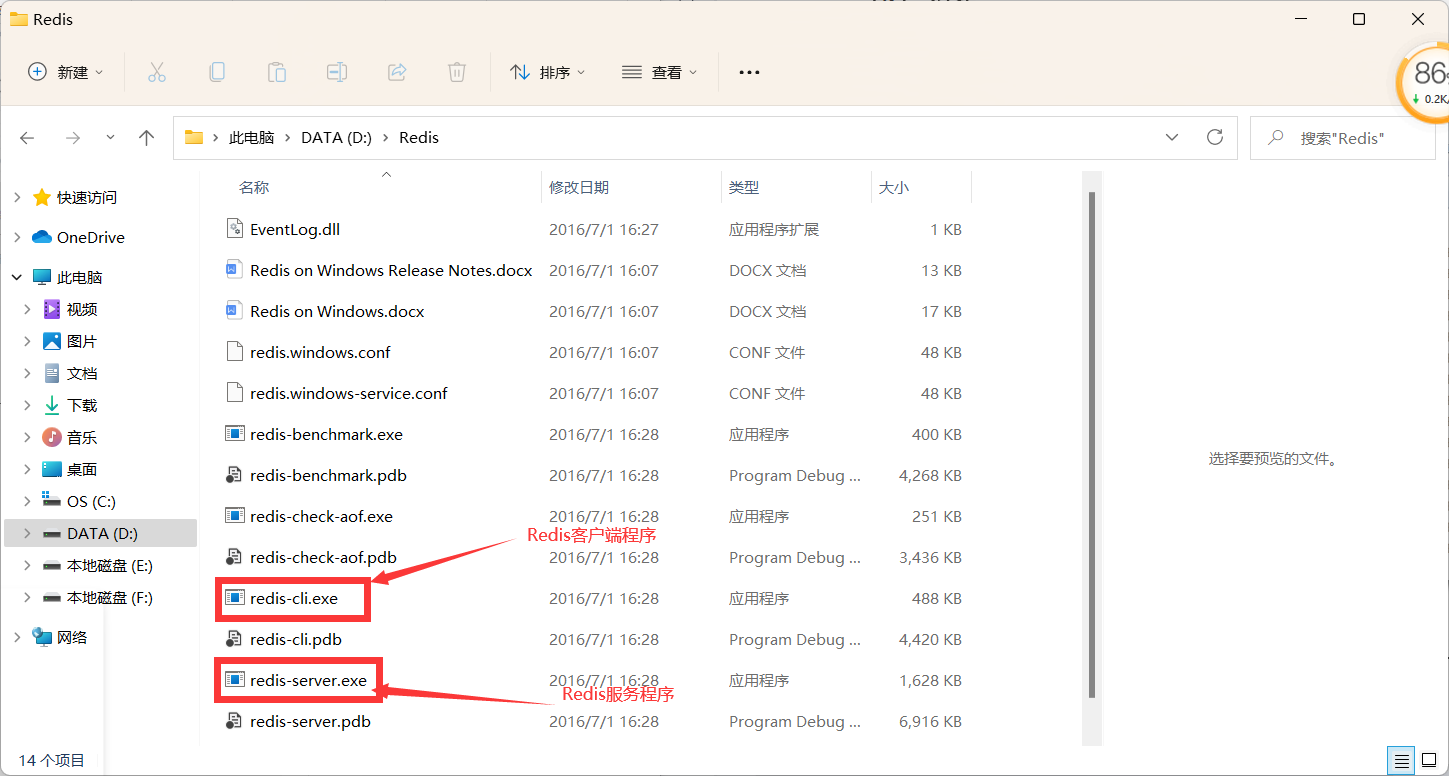The width and height of the screenshot is (1449, 776).
Task: Go up one folder level arrow
Action: click(147, 138)
